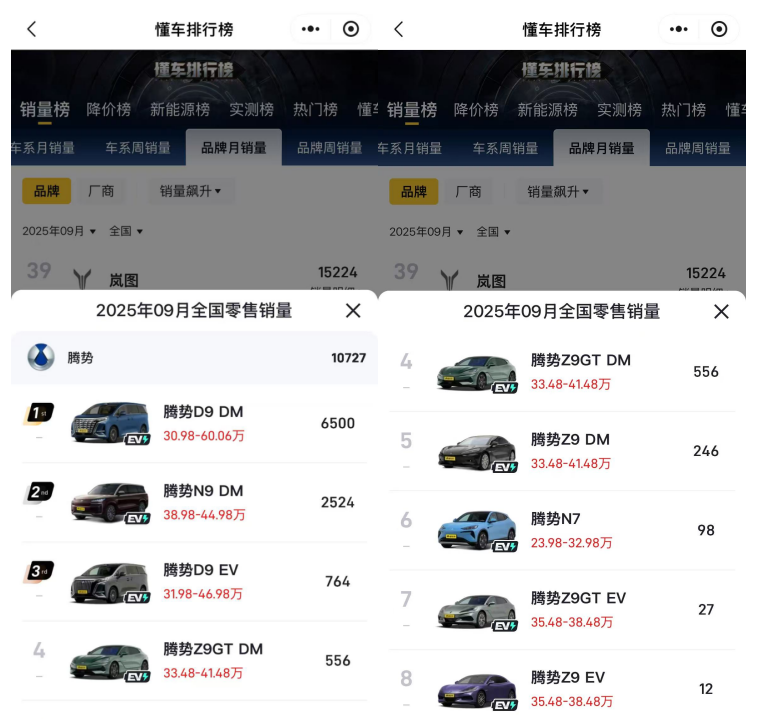
Task: Select the 厂商 filter in the left screen
Action: [101, 191]
